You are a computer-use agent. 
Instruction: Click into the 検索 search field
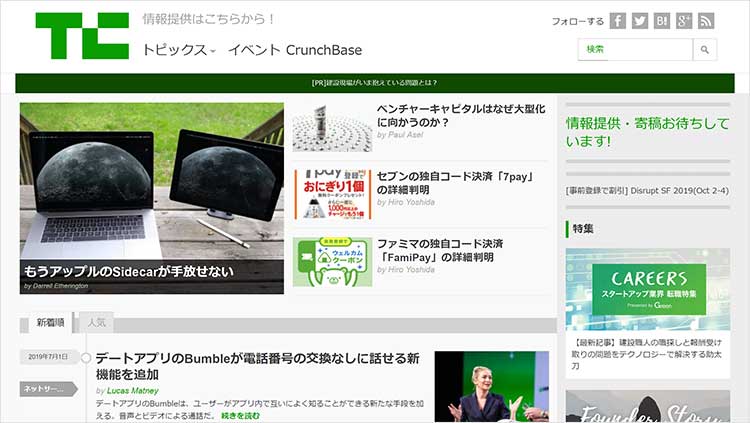635,49
